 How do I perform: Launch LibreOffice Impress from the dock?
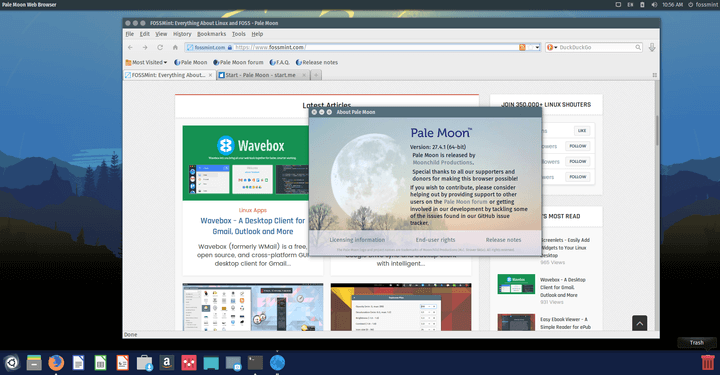pyautogui.click(x=122, y=363)
